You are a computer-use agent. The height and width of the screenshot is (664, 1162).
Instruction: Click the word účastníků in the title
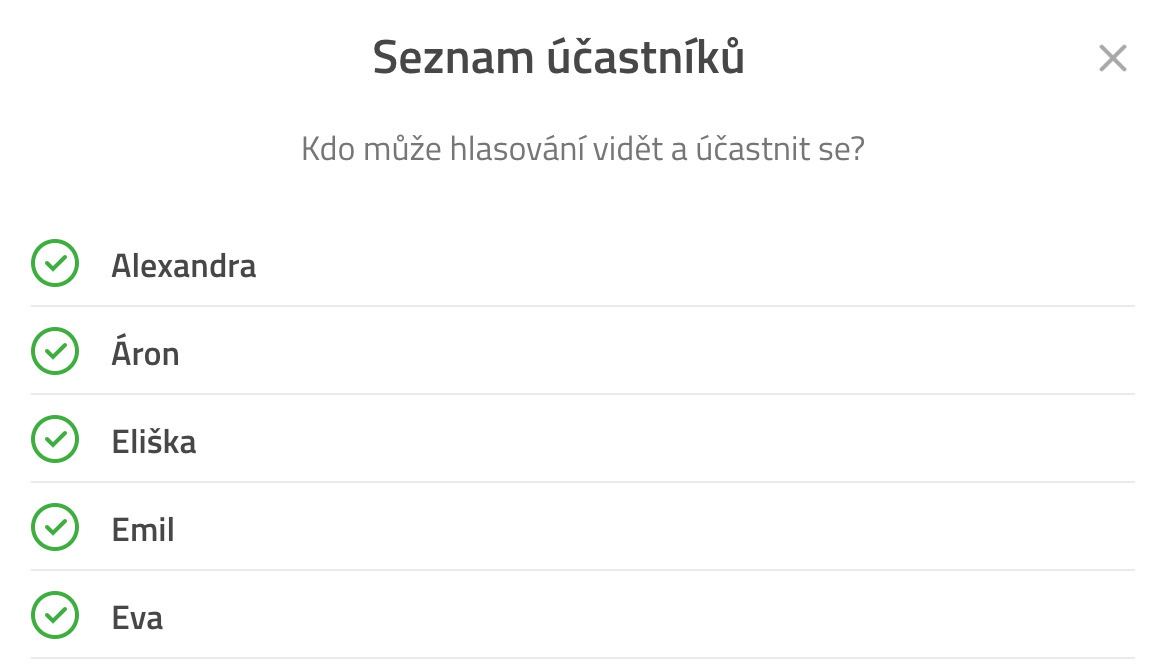(646, 57)
